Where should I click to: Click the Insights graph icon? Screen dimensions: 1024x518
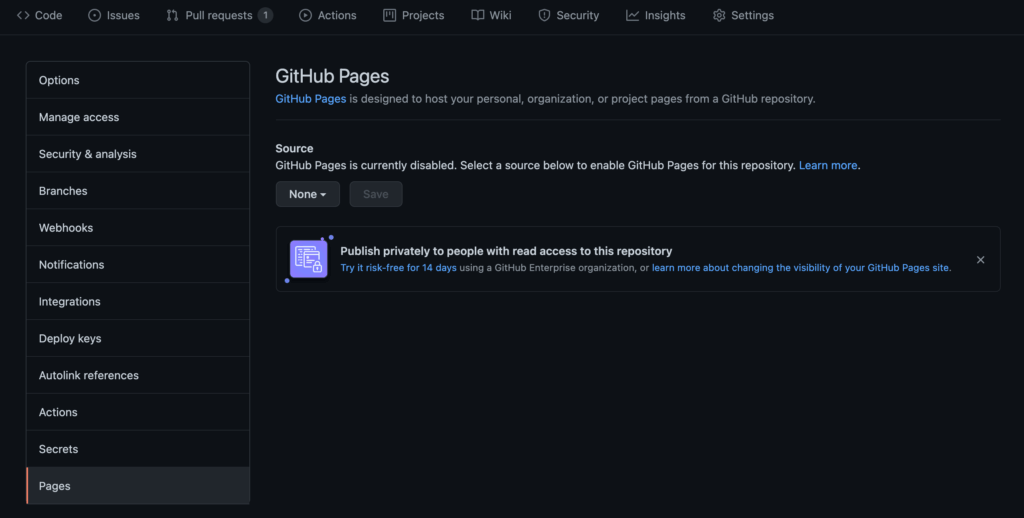(633, 15)
